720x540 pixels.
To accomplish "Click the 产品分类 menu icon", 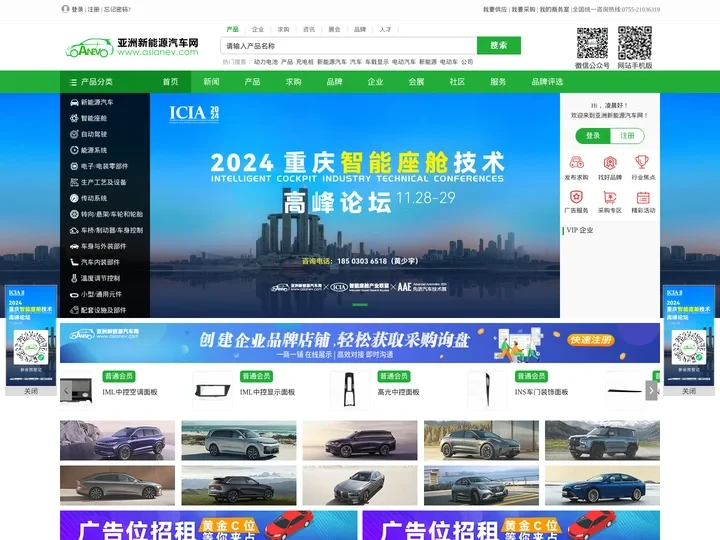I will click(x=73, y=82).
